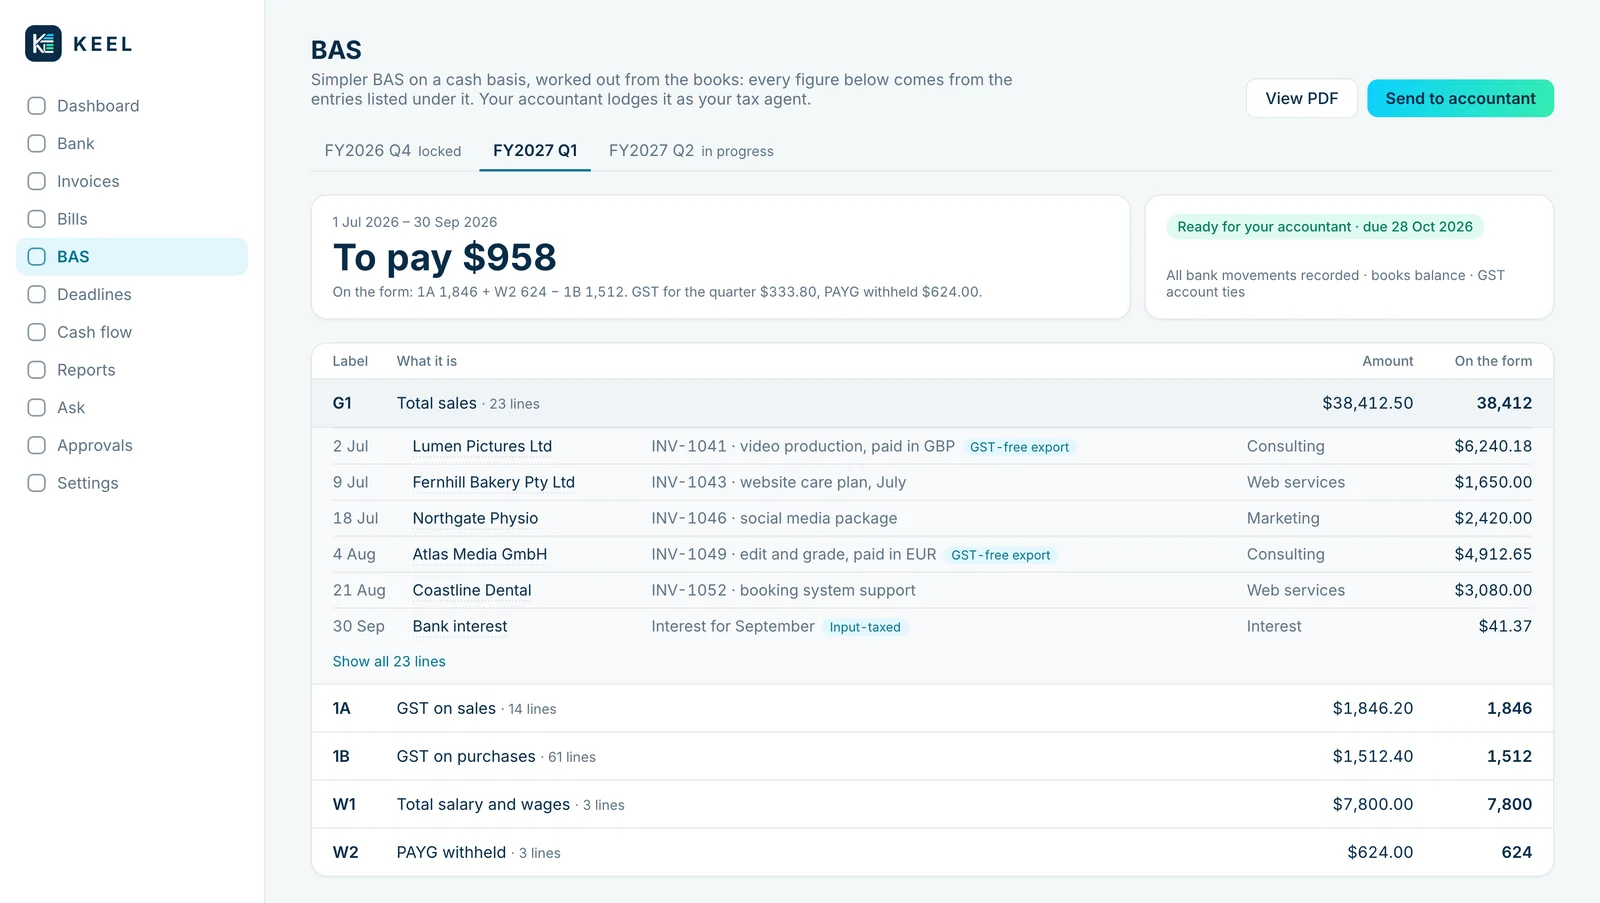Send the BAS to accountant

pos(1460,98)
